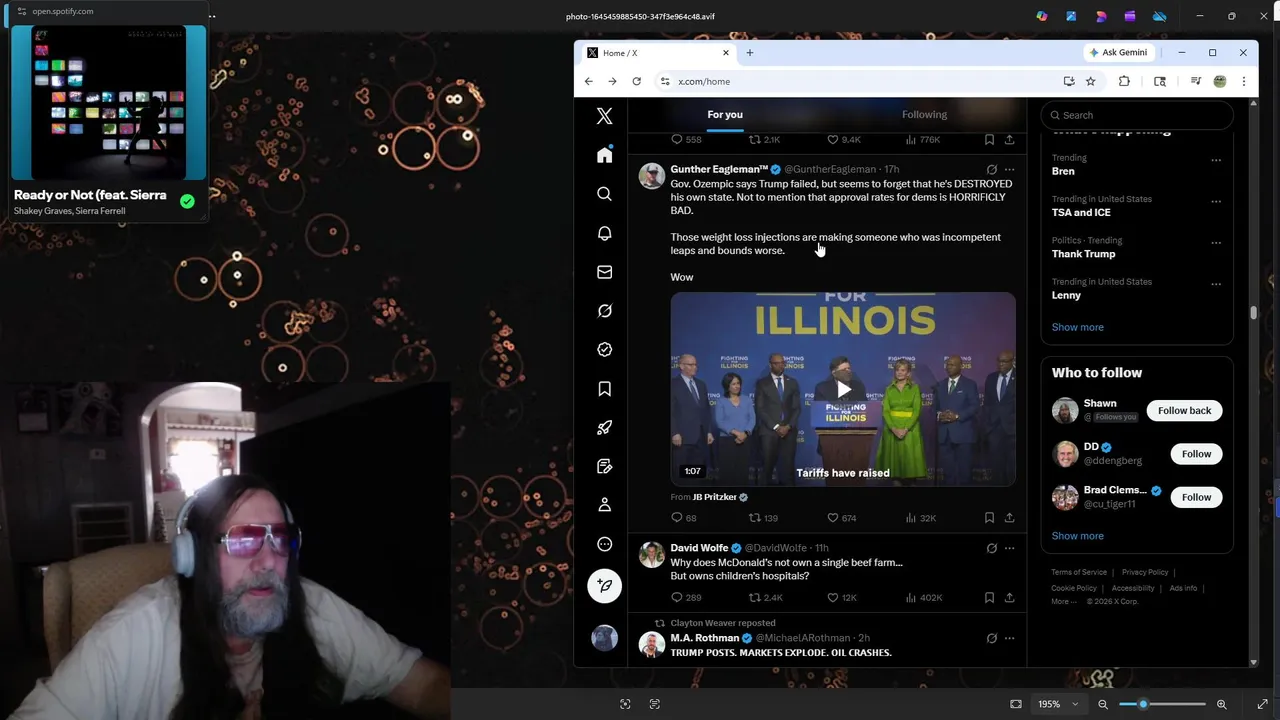Switch to the Following tab

(924, 114)
